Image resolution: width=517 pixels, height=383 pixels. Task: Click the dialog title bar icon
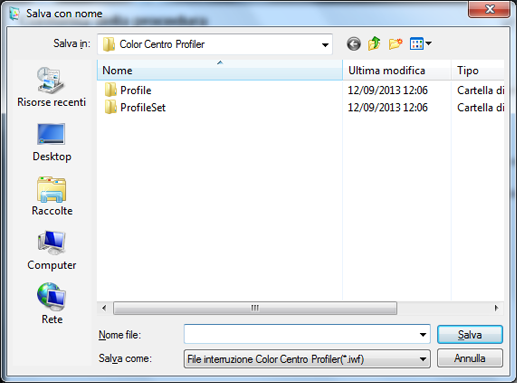[15, 14]
